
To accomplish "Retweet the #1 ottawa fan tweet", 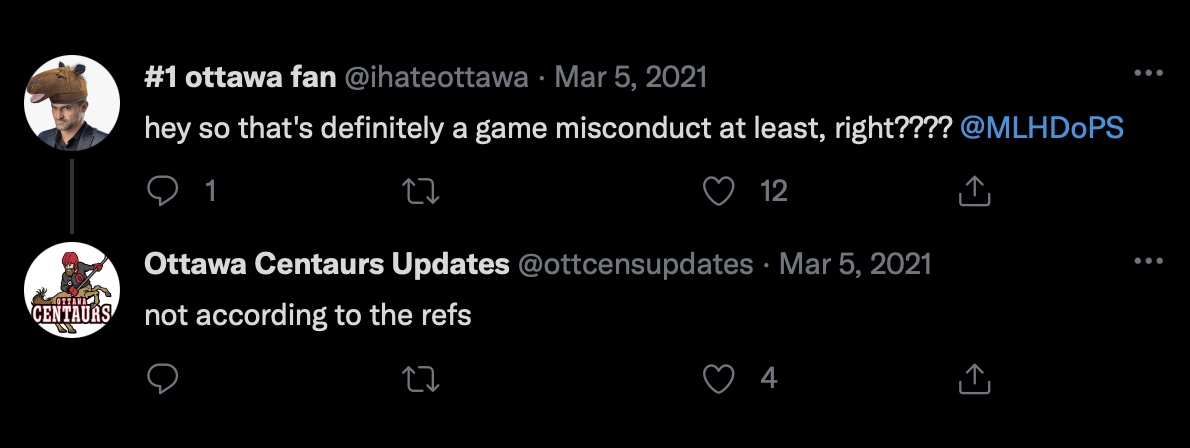I will 425,191.
